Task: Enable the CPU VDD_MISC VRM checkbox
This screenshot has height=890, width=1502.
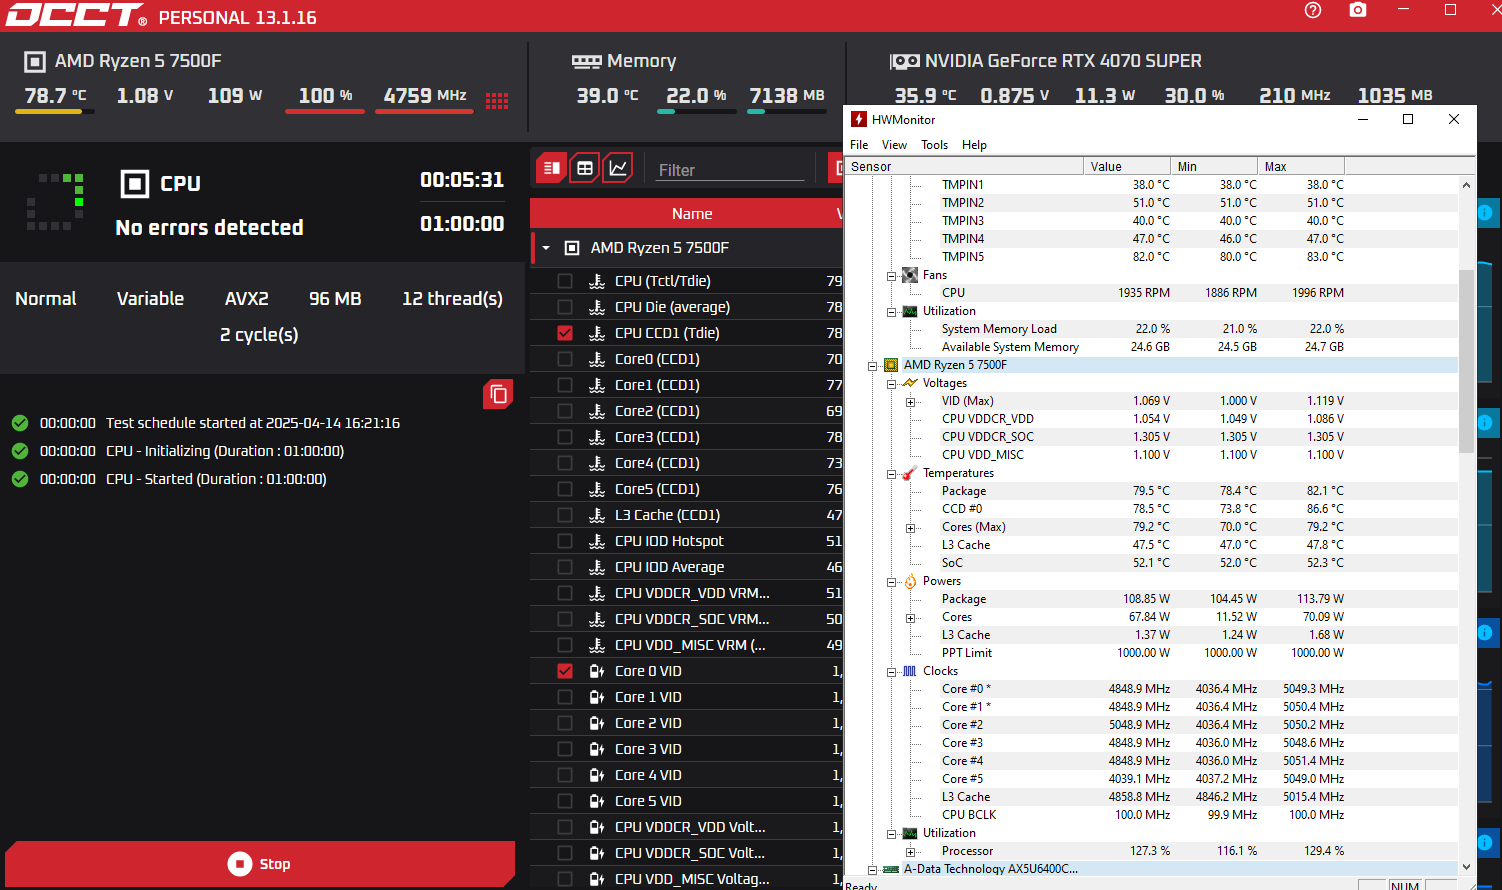Action: pos(565,645)
